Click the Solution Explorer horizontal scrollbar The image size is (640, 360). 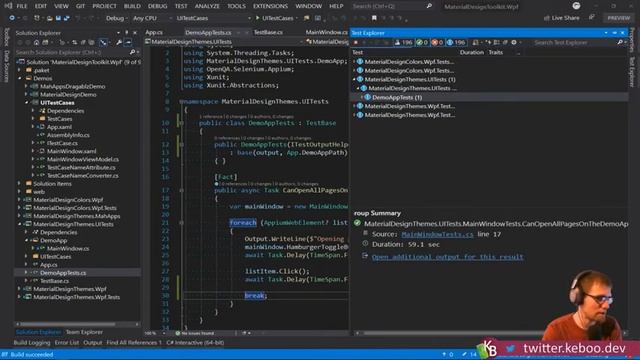point(67,324)
